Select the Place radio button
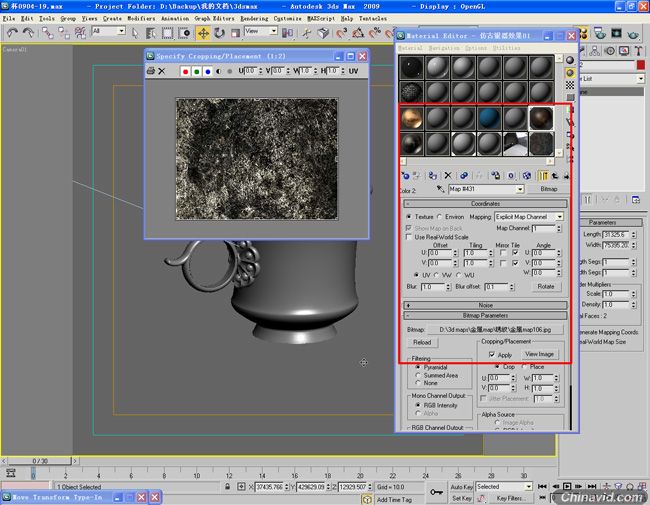 524,367
